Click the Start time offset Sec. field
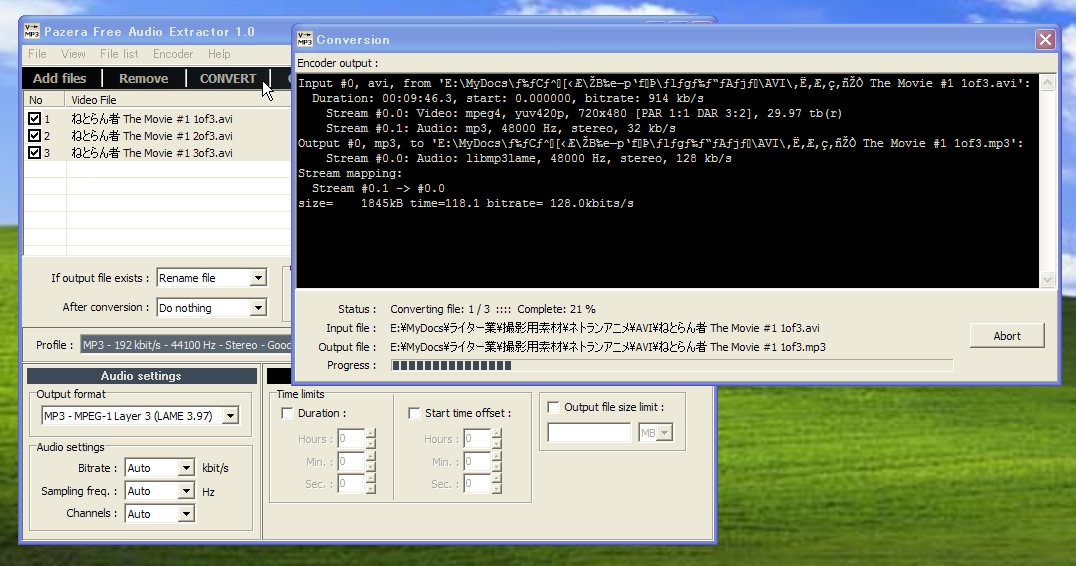Viewport: 1076px width, 566px height. 478,484
